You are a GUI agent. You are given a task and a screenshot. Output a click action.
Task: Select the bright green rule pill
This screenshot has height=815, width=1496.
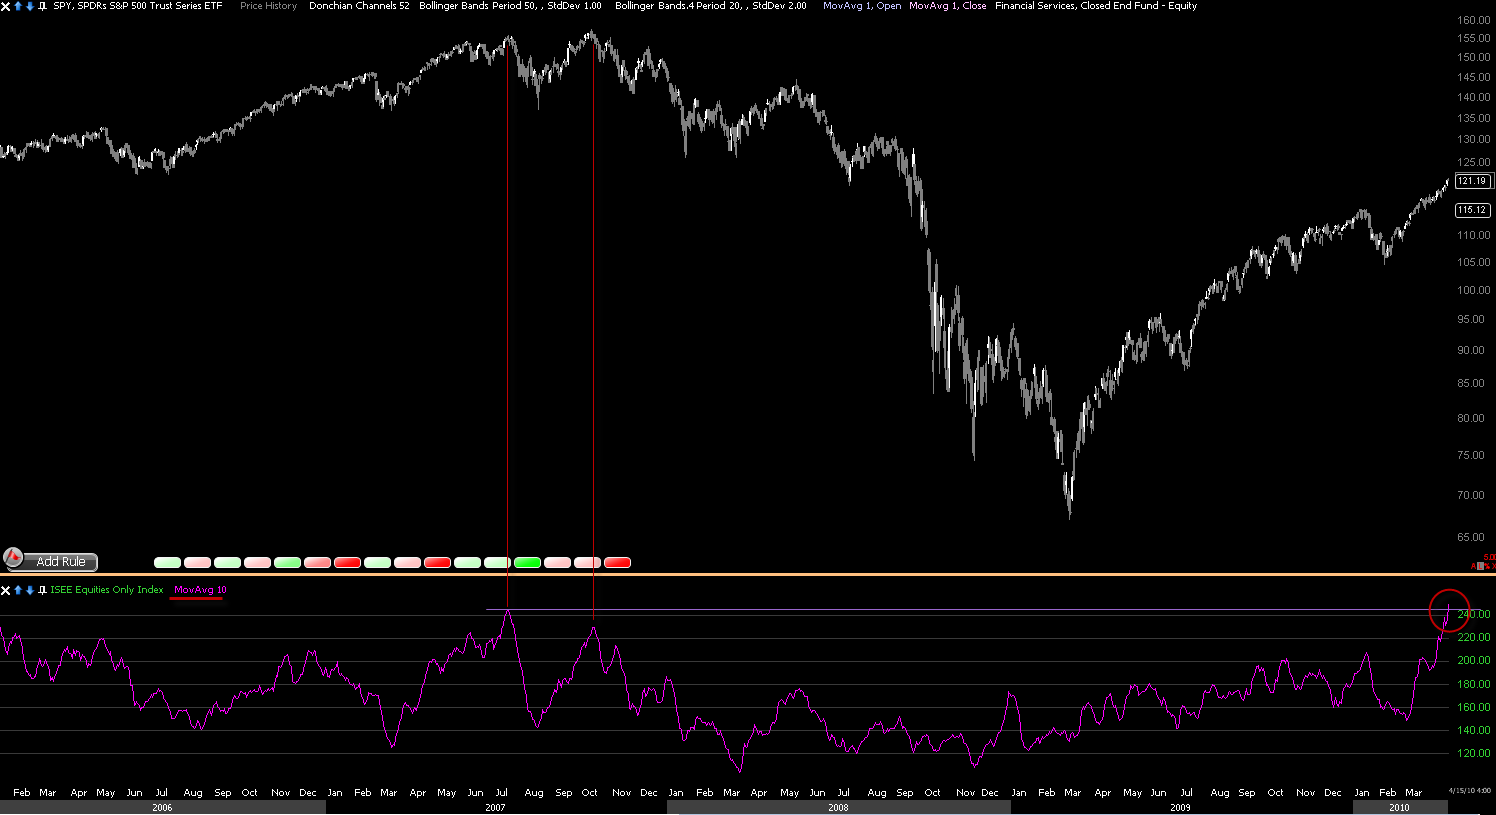[528, 563]
